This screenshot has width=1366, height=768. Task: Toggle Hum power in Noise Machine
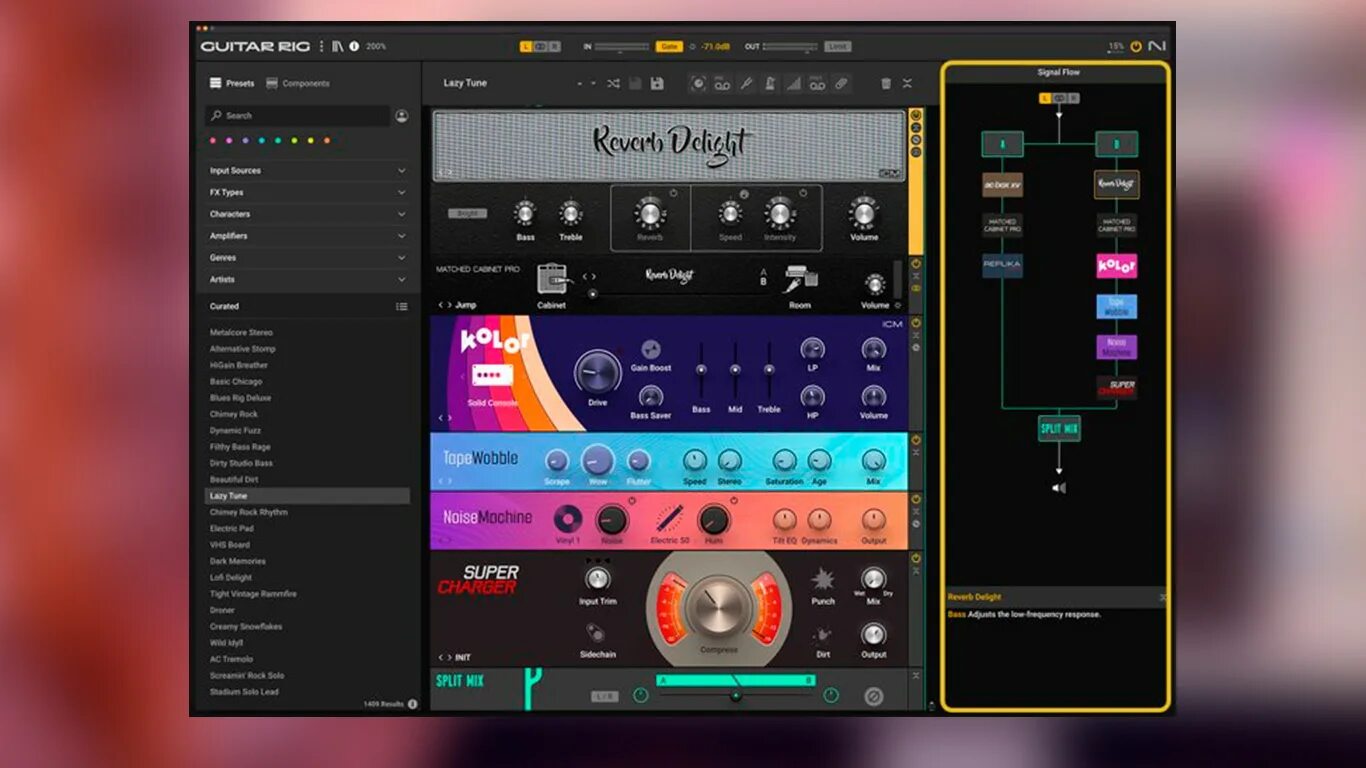pos(735,500)
